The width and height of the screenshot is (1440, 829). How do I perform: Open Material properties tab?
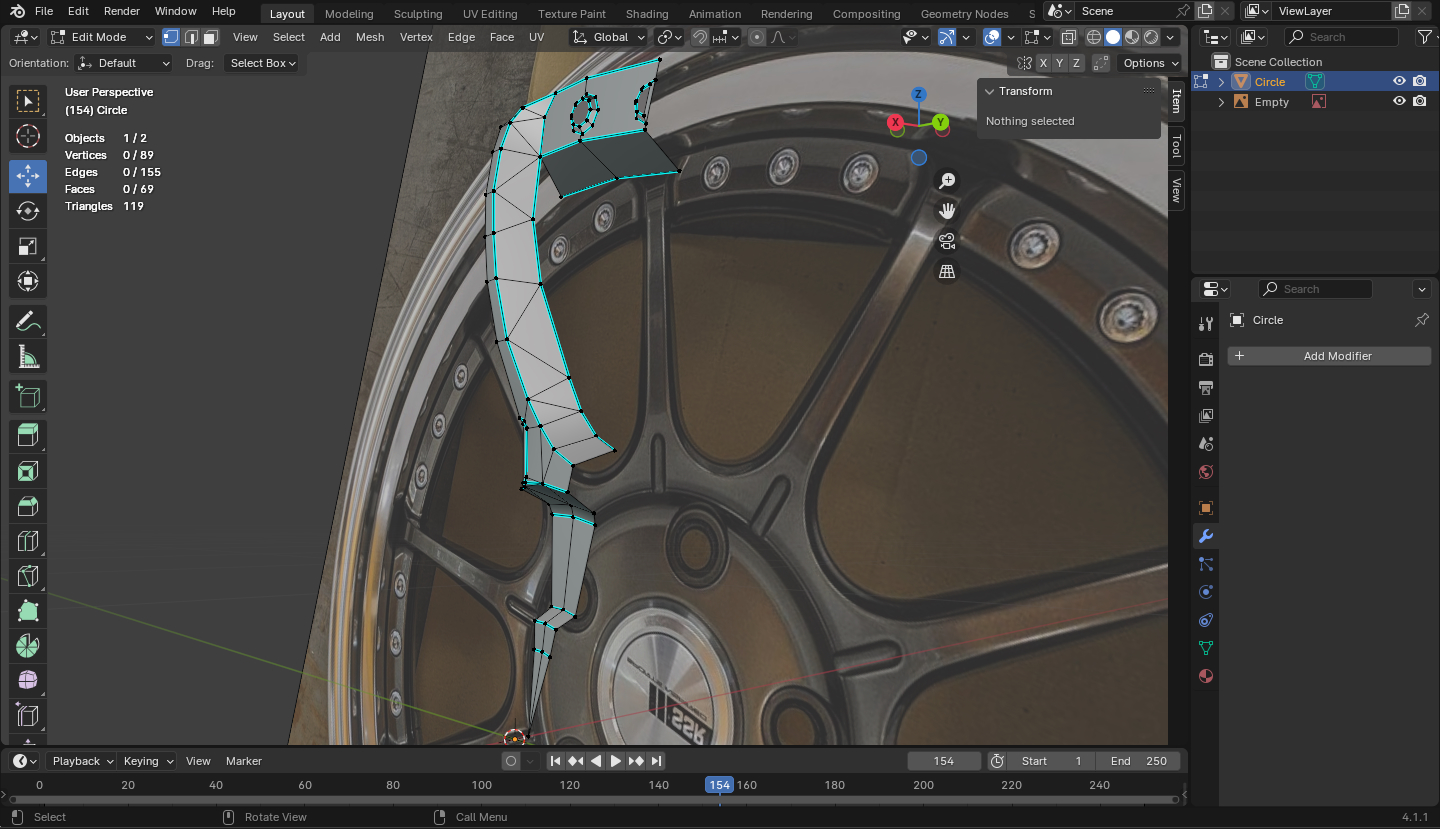tap(1206, 676)
